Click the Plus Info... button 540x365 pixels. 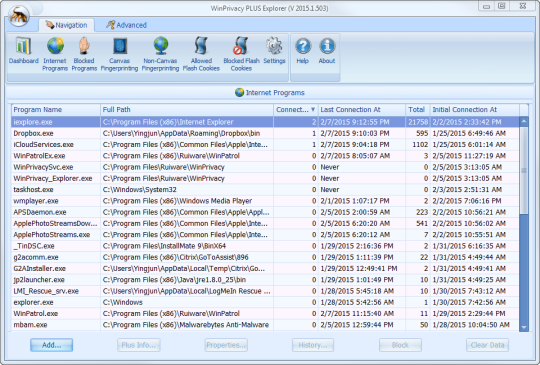[139, 345]
